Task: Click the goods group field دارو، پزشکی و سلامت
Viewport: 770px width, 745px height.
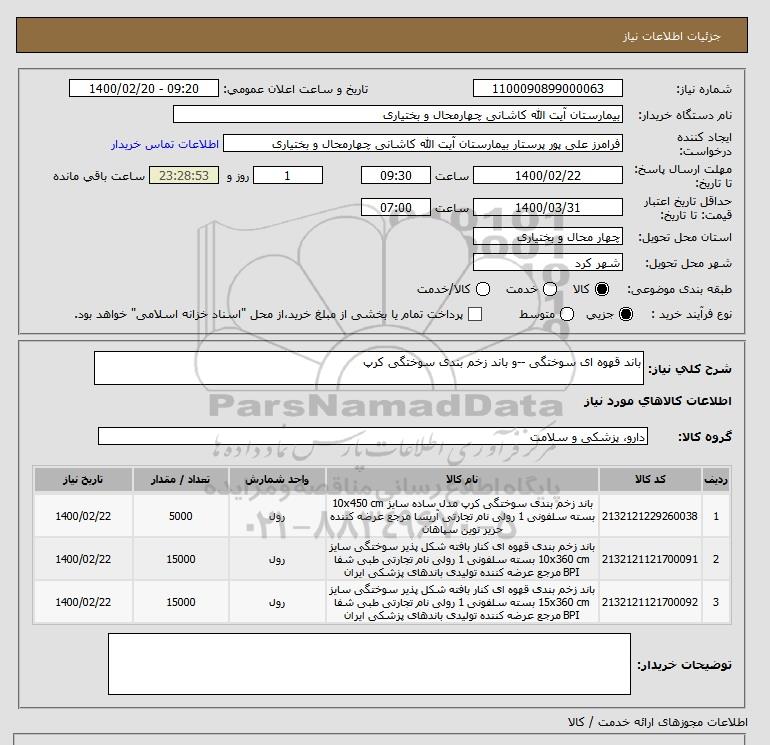Action: point(373,436)
